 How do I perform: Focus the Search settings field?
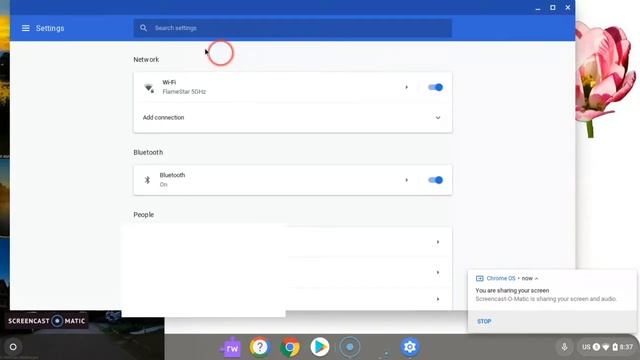292,28
